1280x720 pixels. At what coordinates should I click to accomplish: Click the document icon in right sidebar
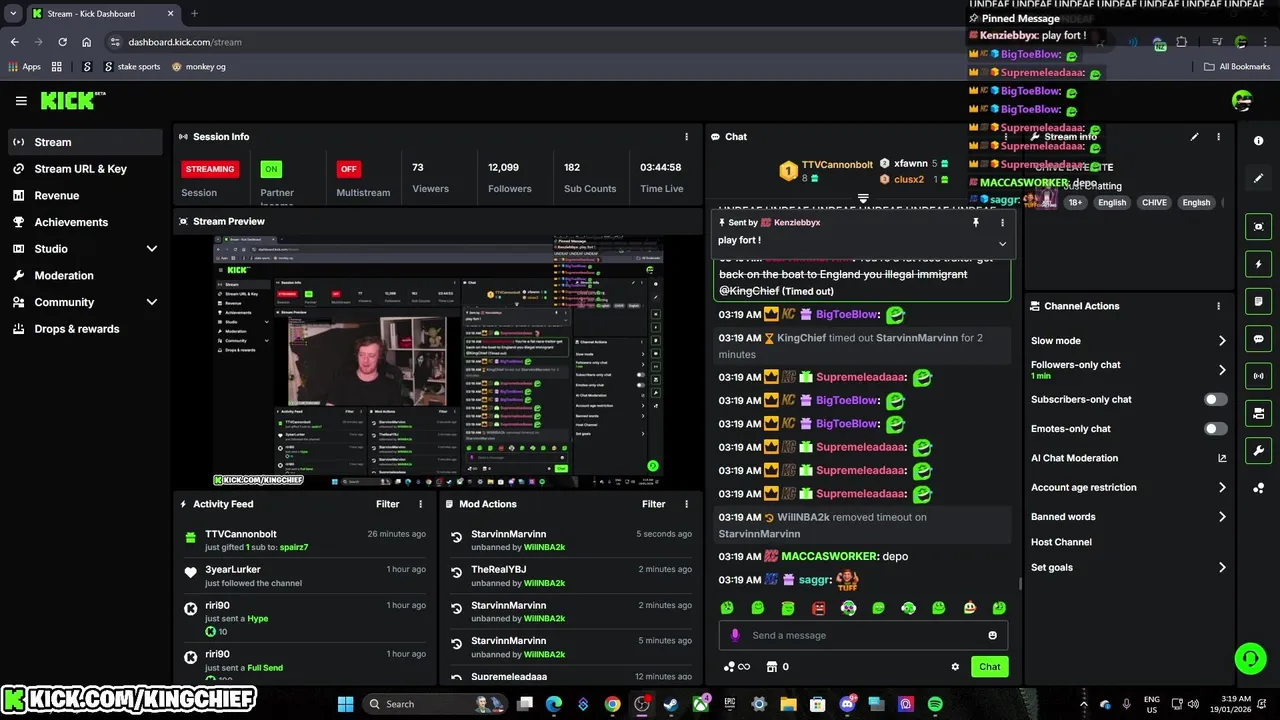[1259, 301]
